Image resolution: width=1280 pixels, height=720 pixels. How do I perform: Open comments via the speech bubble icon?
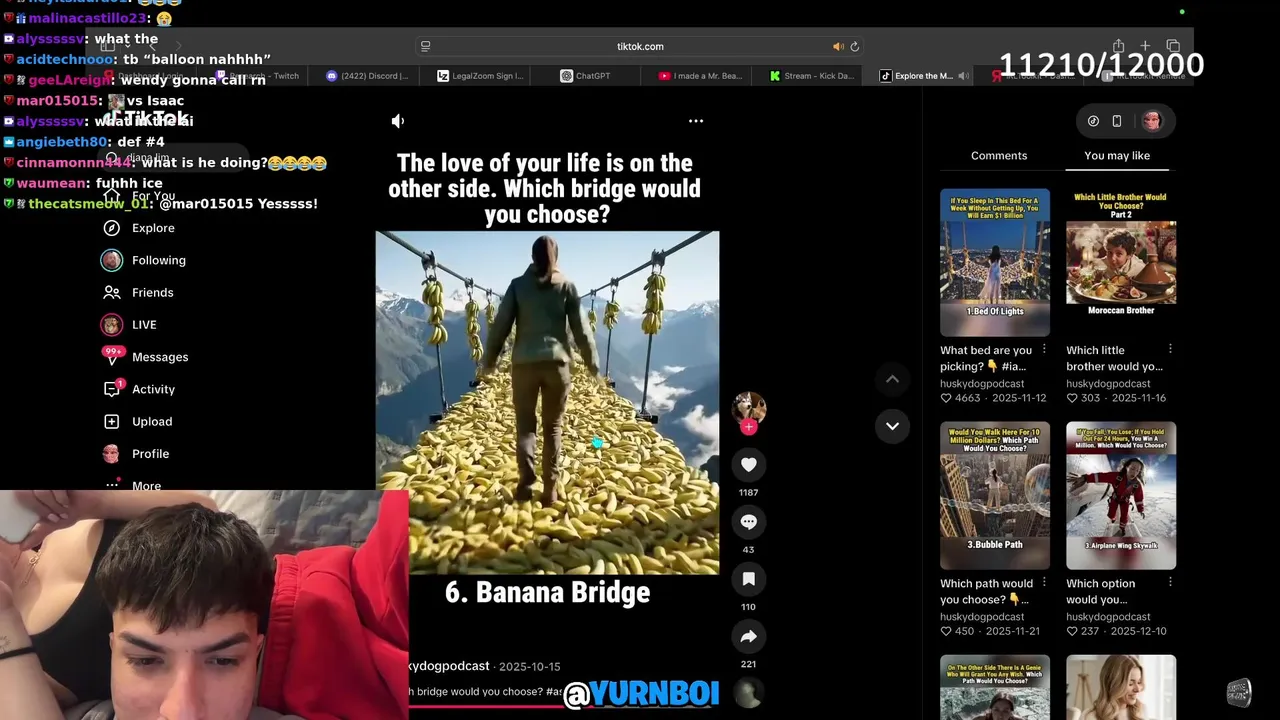pyautogui.click(x=748, y=522)
